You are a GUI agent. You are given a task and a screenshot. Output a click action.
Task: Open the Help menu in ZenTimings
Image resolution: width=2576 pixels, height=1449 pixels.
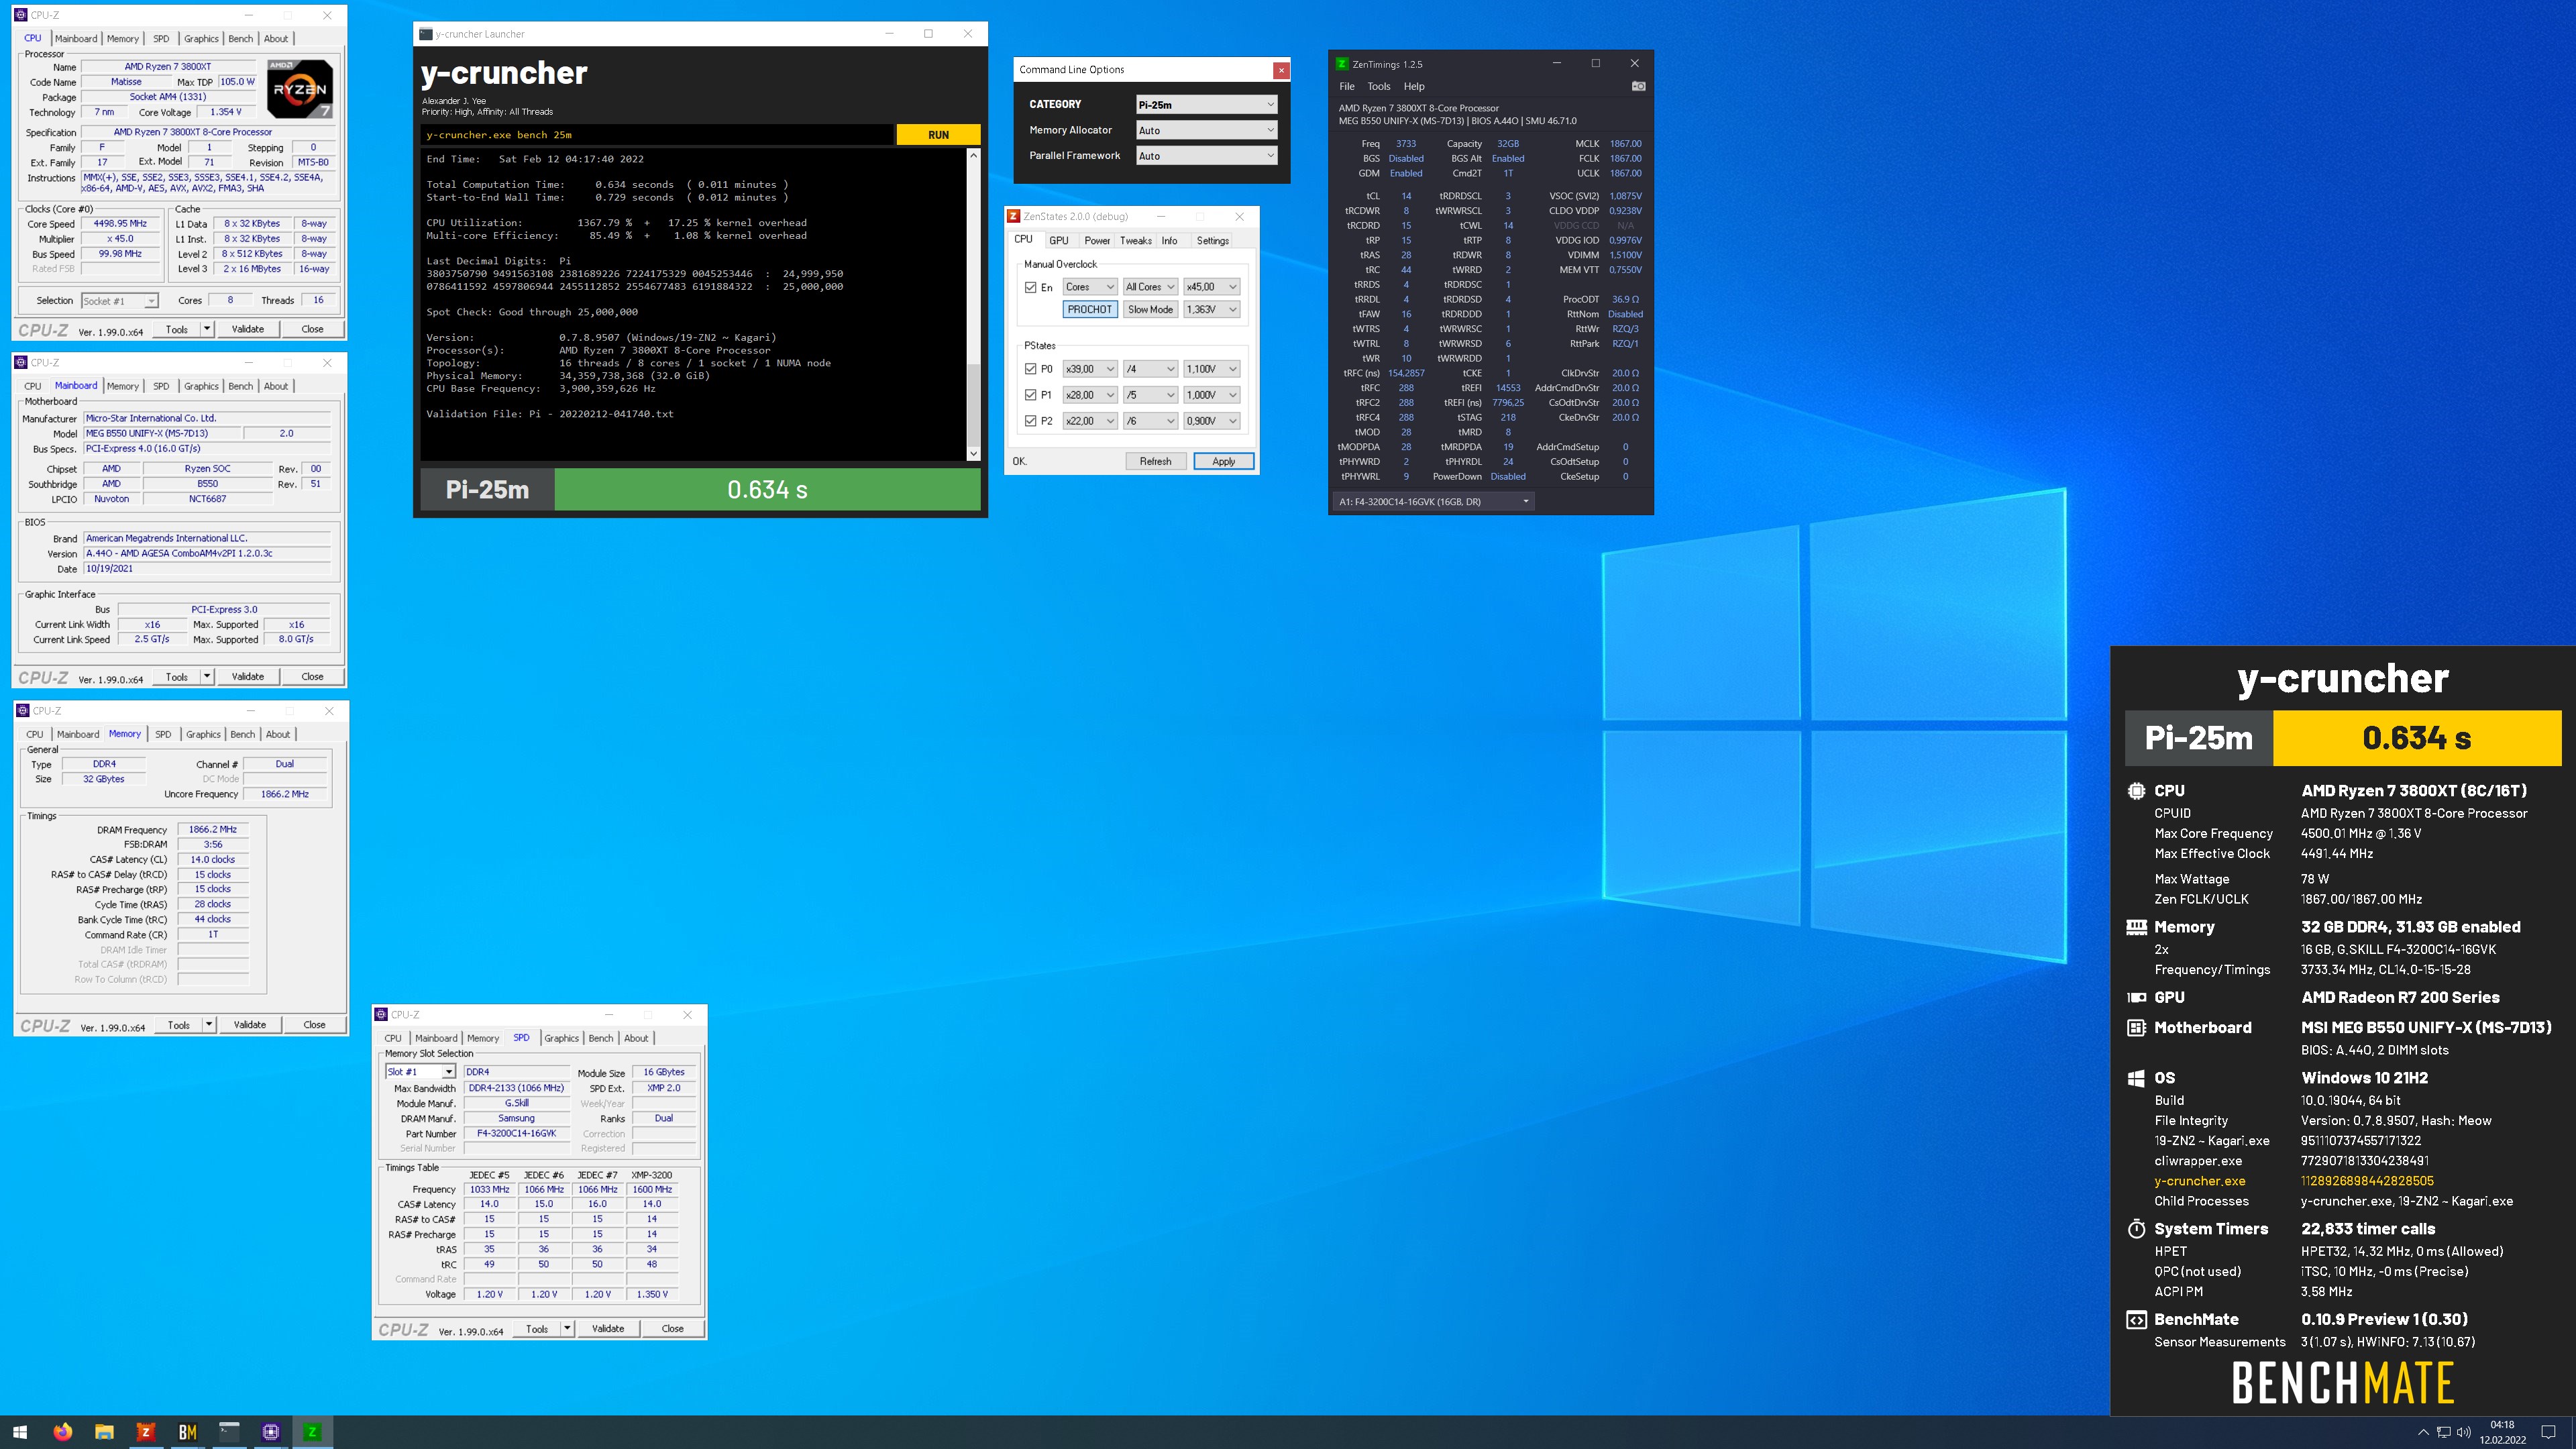[x=1414, y=86]
